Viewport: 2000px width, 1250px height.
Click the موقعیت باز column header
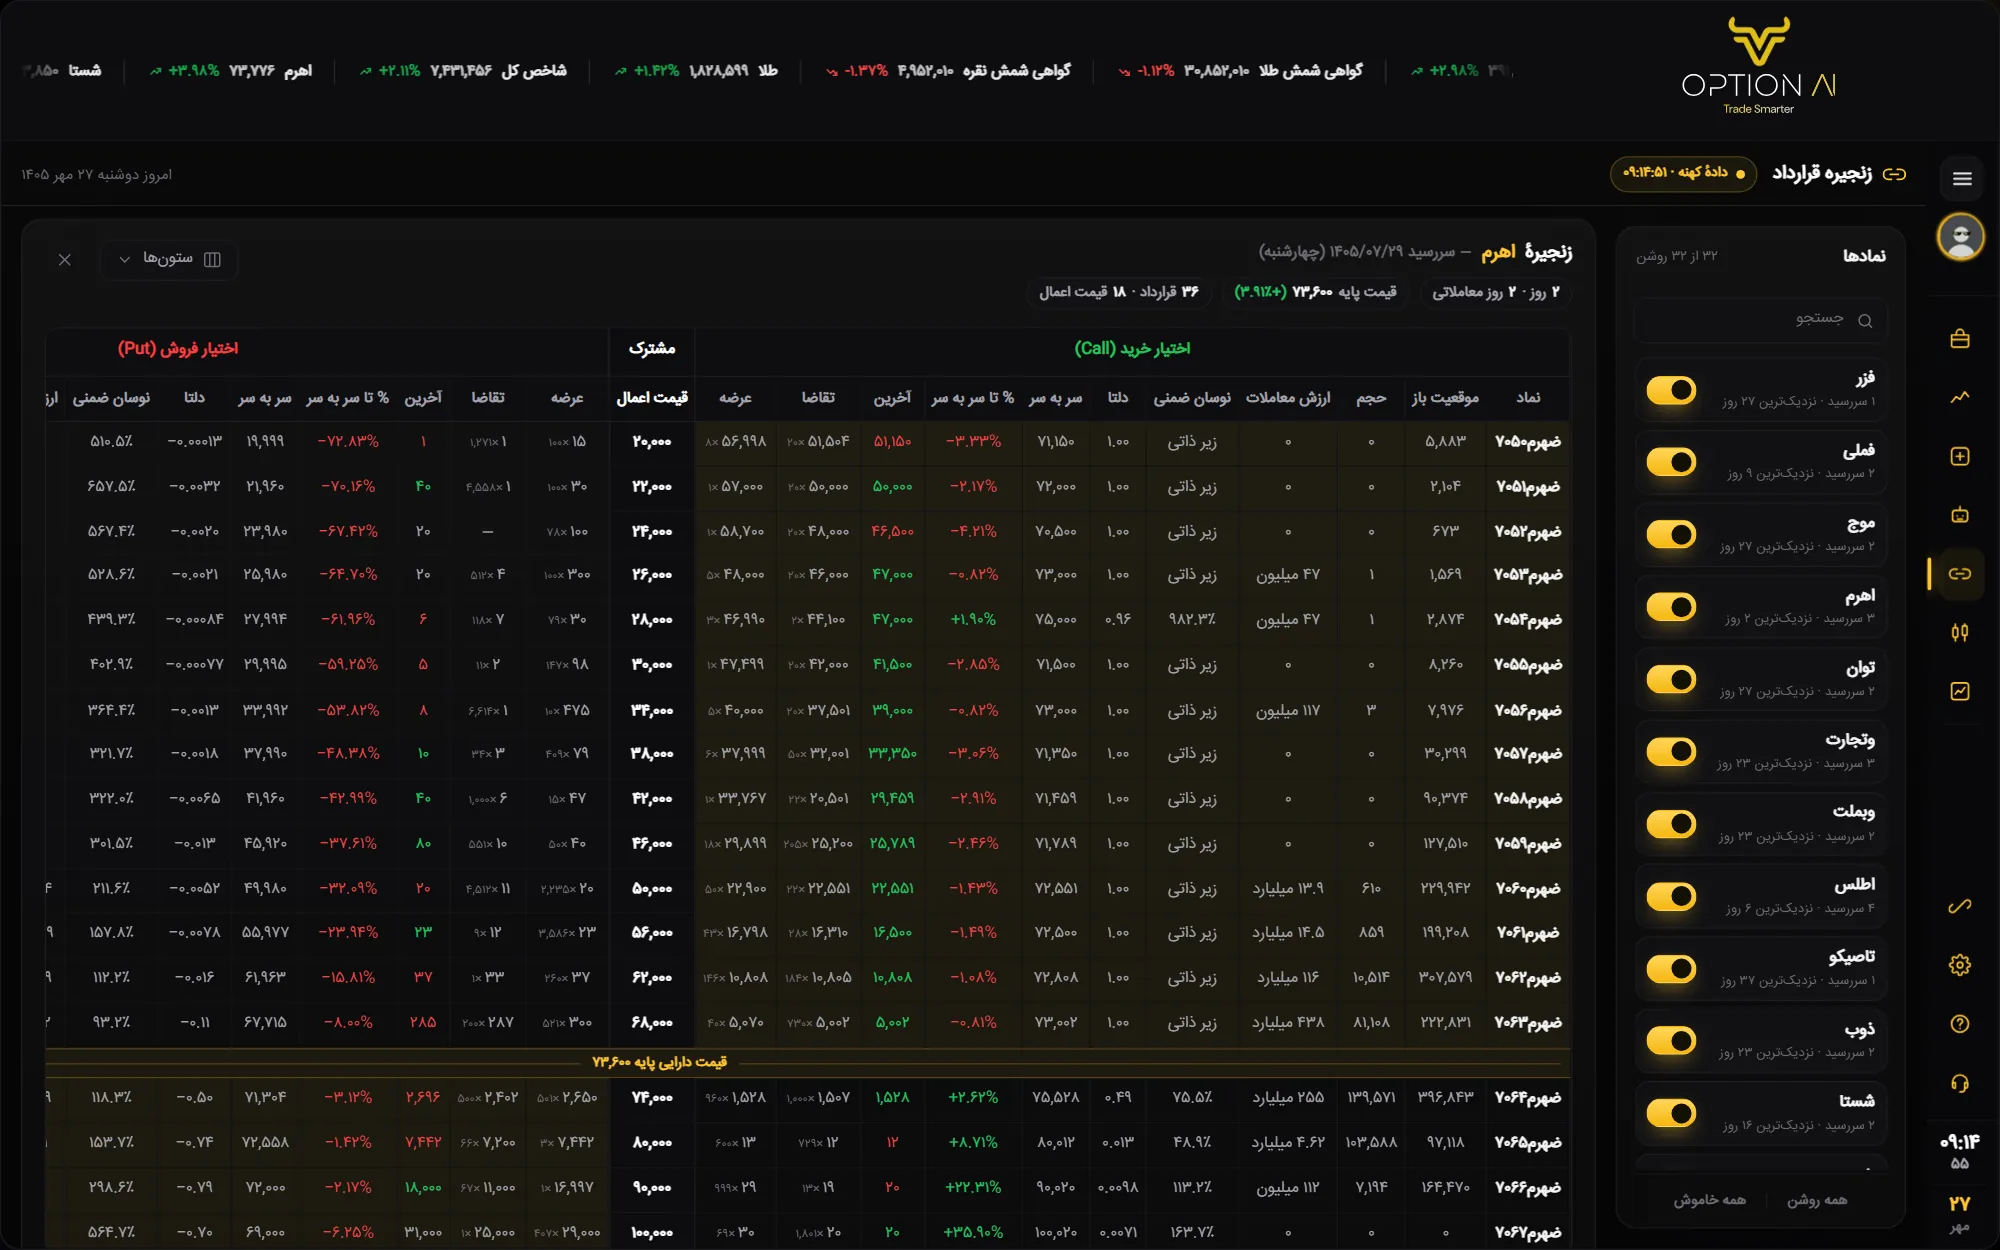tap(1445, 398)
